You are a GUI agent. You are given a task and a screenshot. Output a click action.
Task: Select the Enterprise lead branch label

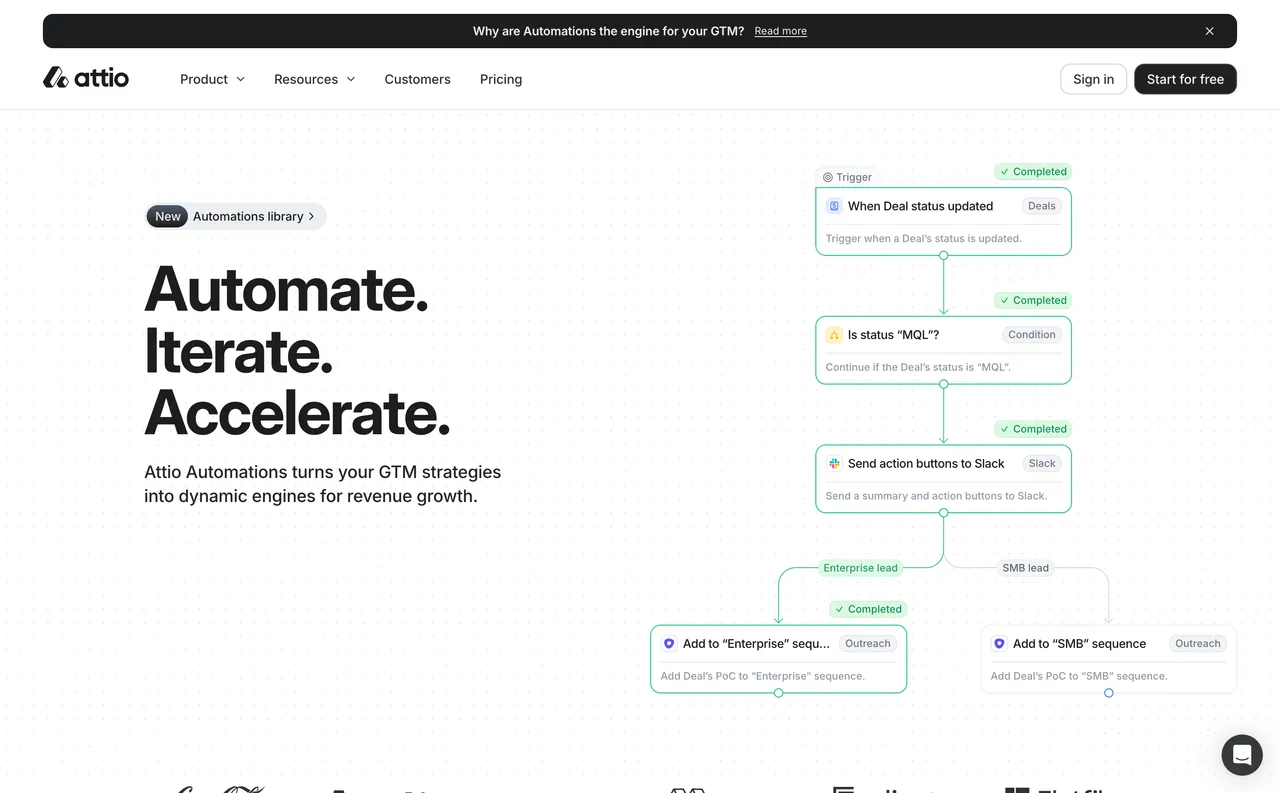[x=860, y=568]
